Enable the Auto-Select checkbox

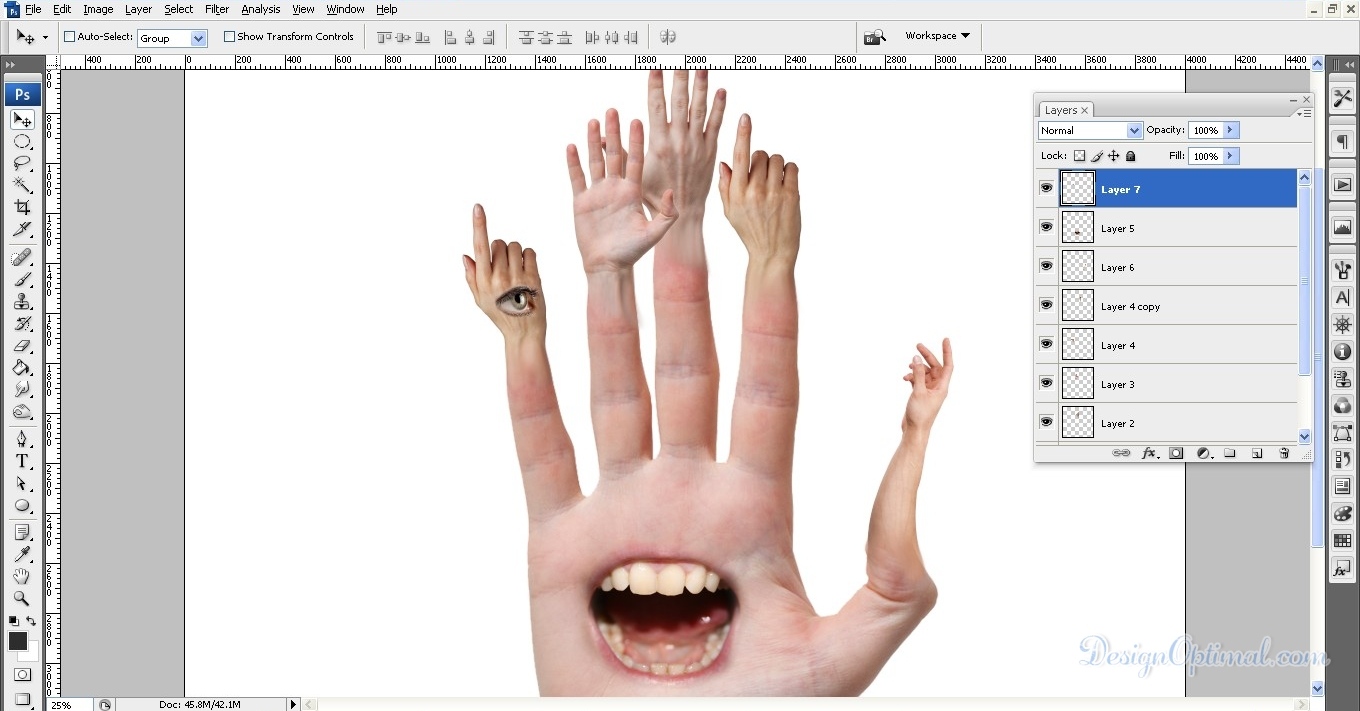point(70,37)
